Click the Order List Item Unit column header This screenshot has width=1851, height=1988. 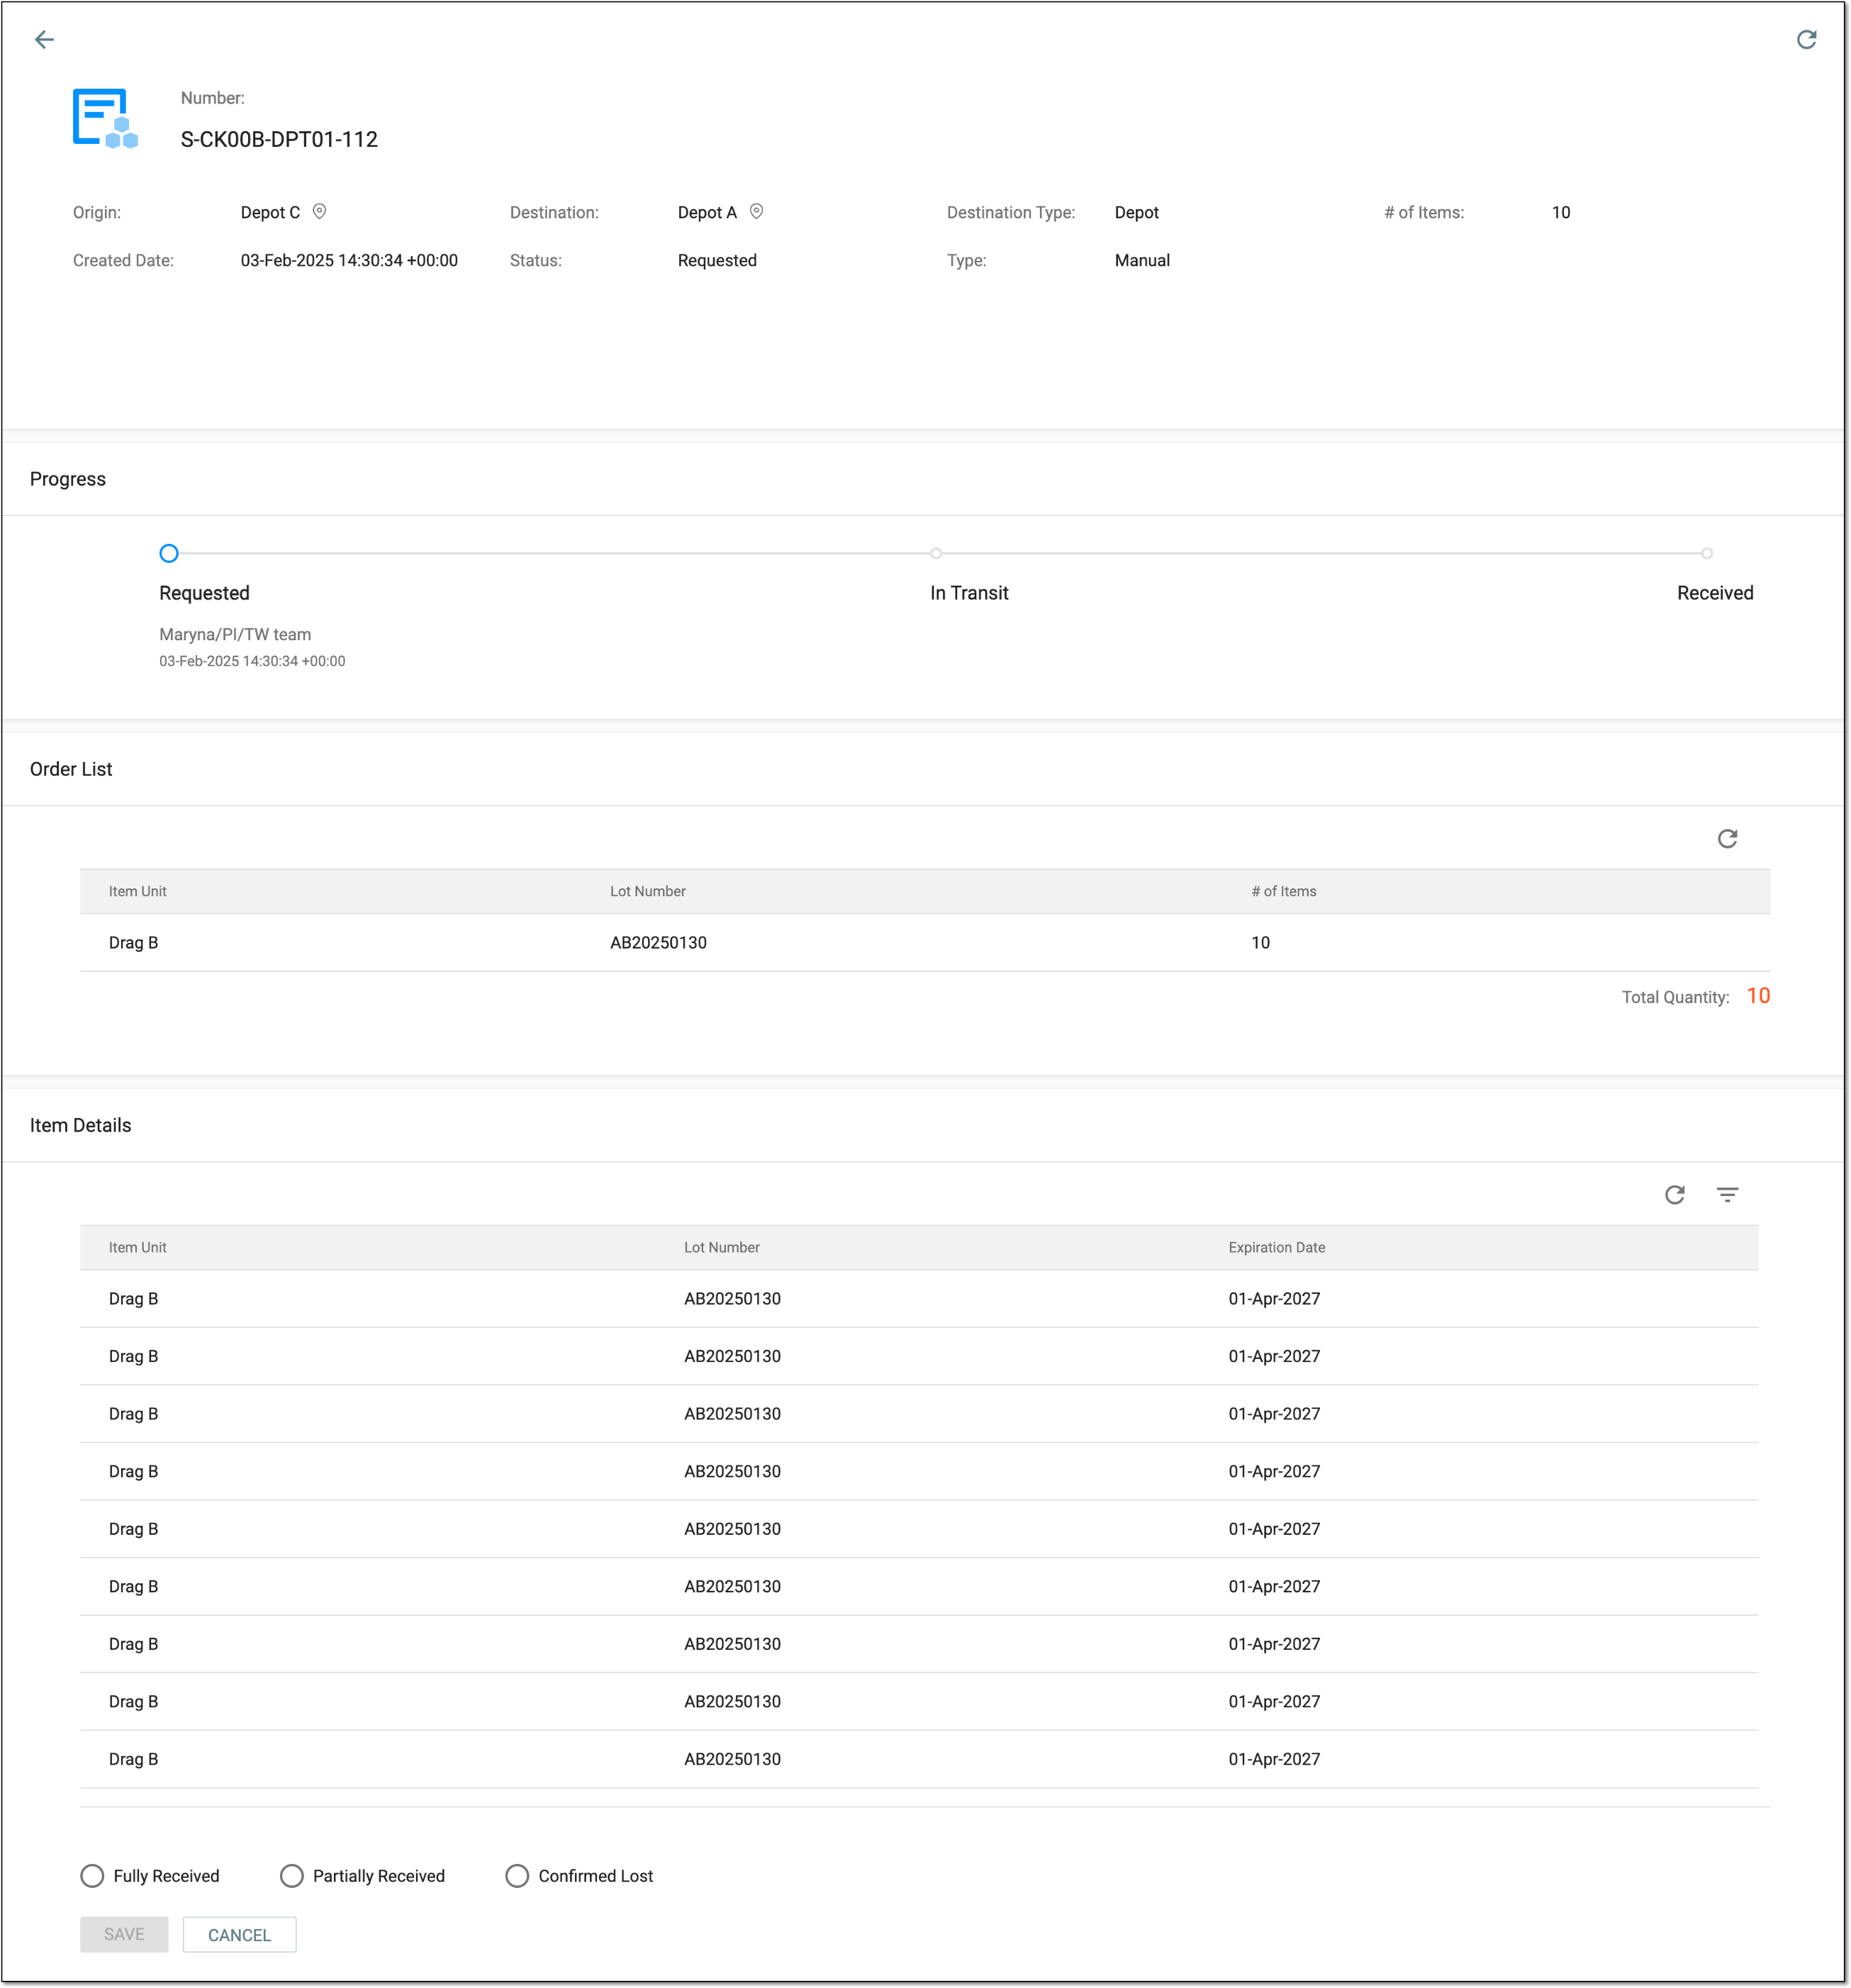tap(138, 891)
